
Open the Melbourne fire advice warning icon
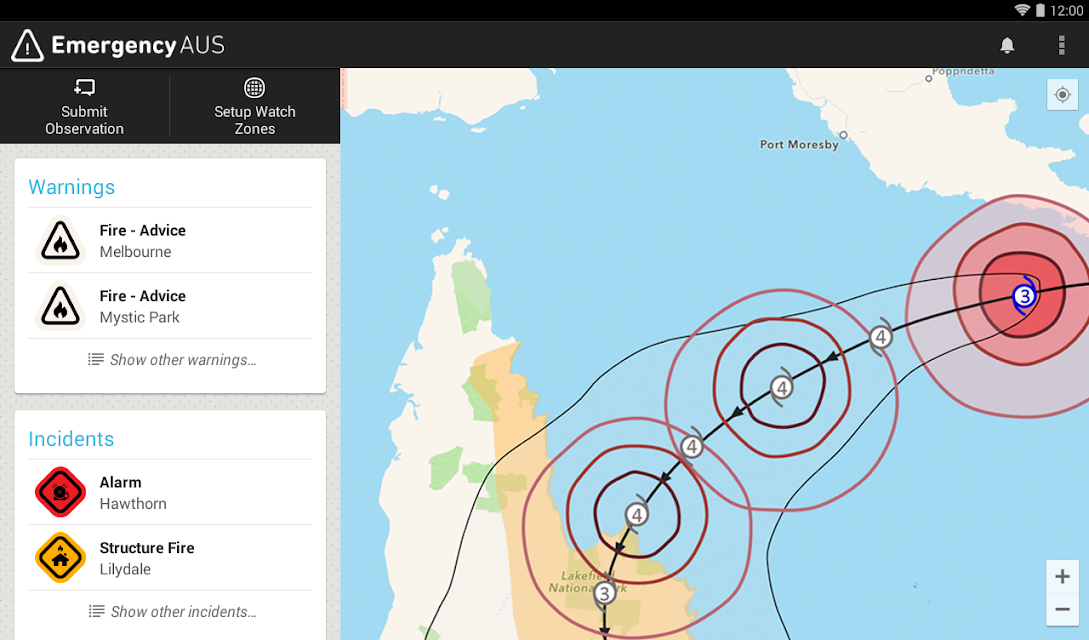(60, 241)
